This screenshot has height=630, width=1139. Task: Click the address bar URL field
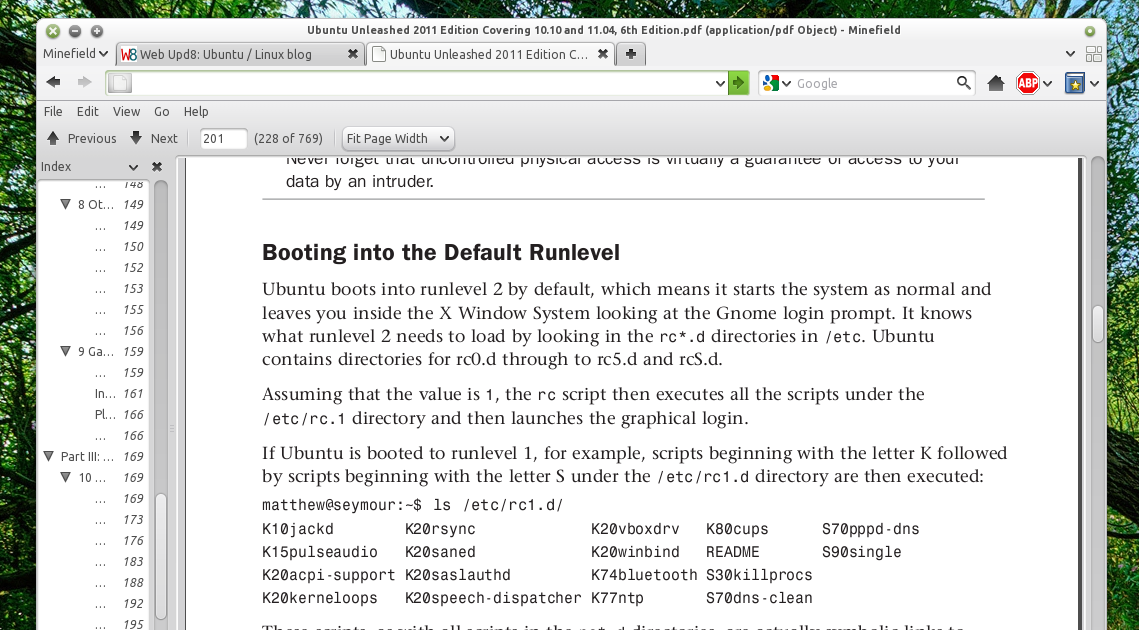coord(421,83)
